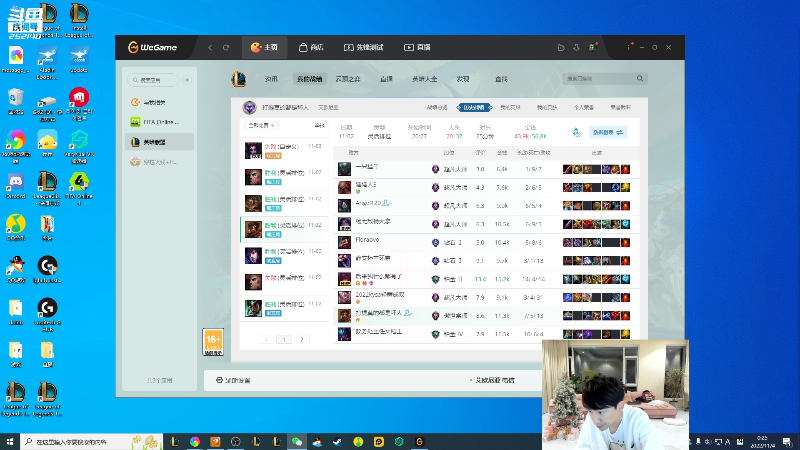Image resolution: width=800 pixels, height=450 pixels.
Task: Click the add-friend icon next to Angel120
Action: pyautogui.click(x=386, y=203)
